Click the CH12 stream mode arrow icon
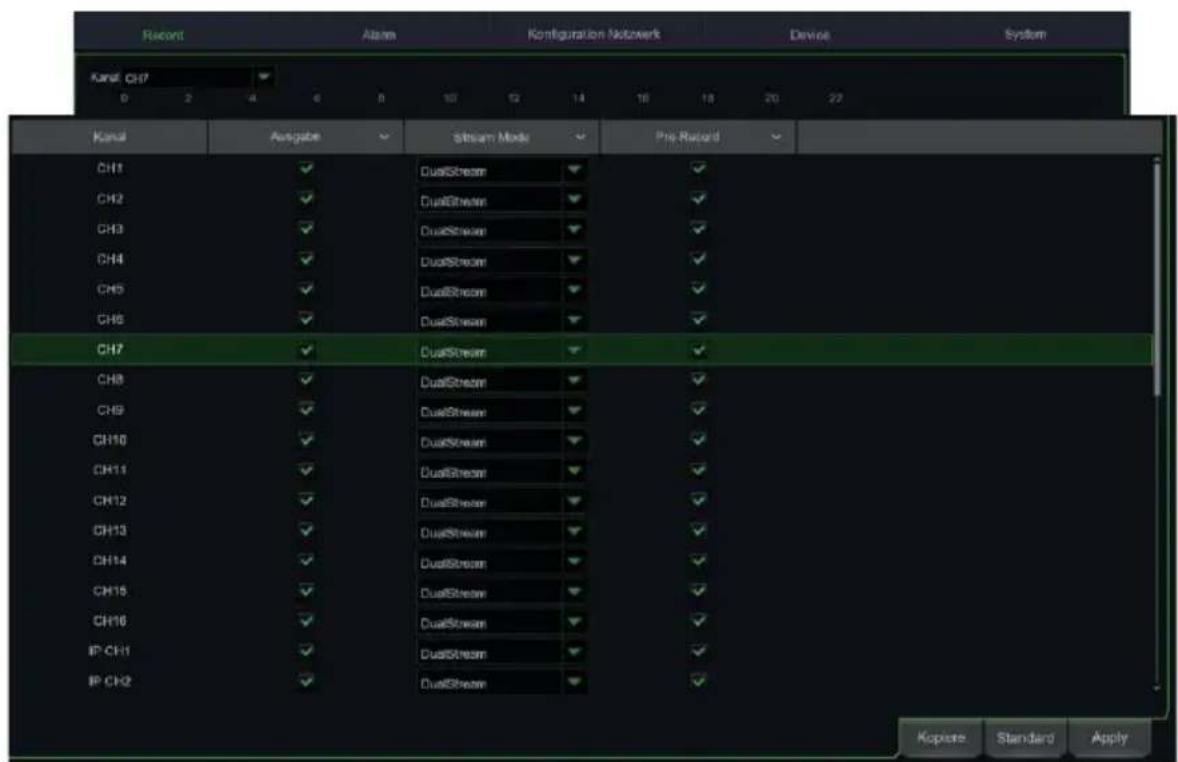The image size is (1178, 762). 574,502
